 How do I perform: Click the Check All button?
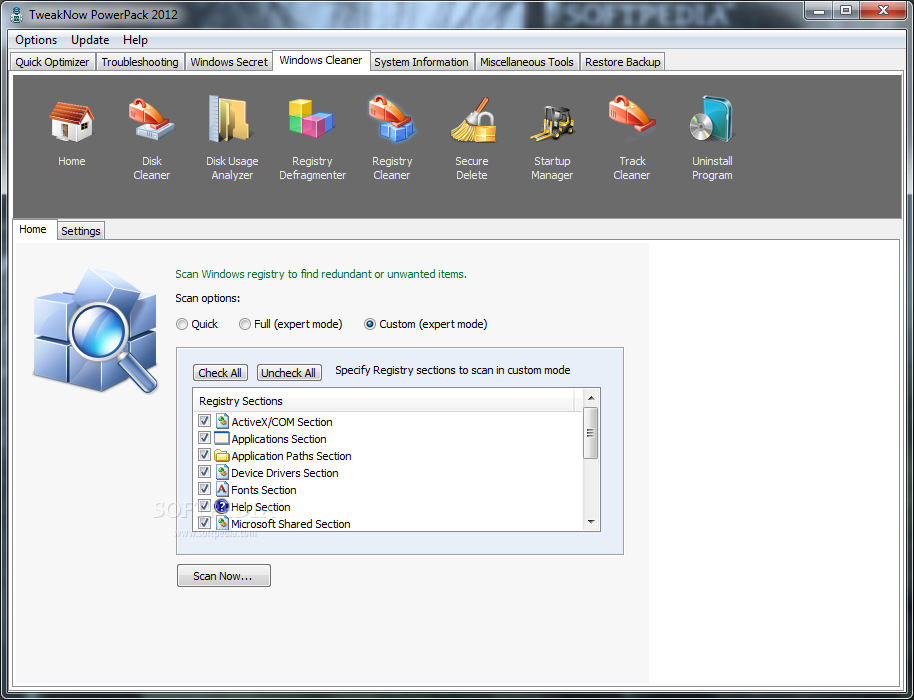tap(220, 373)
